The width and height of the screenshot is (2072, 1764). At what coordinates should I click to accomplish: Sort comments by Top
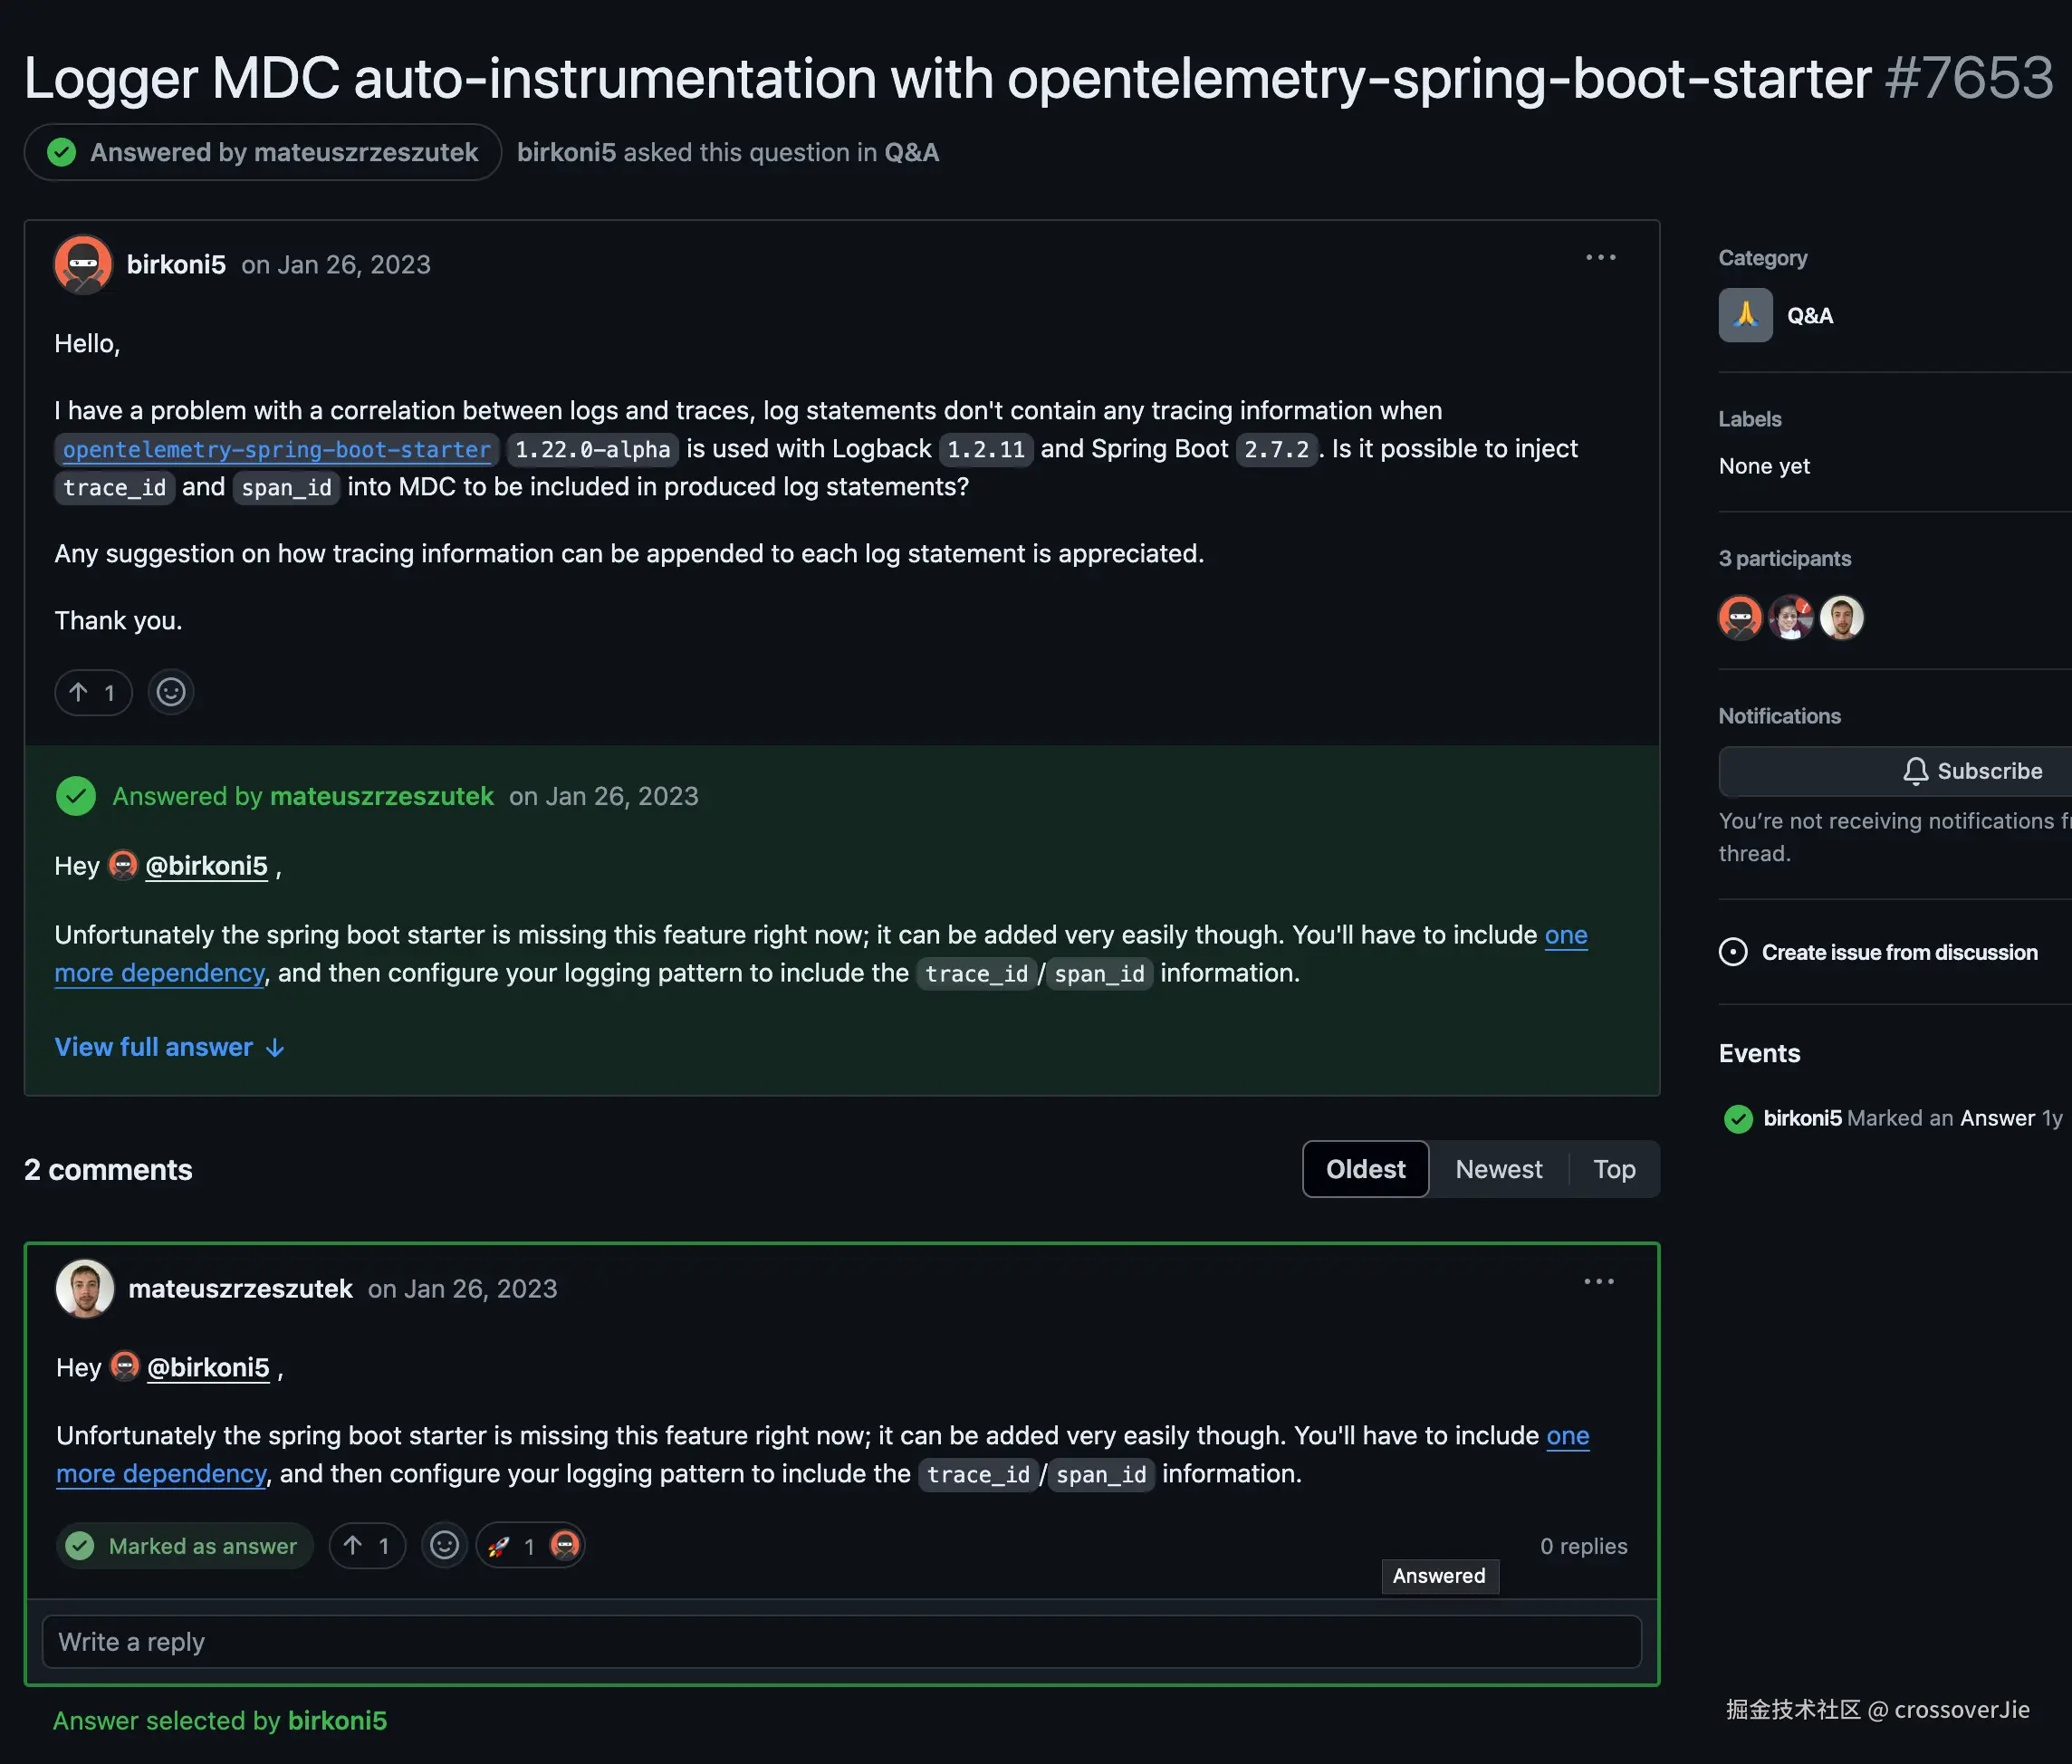(1614, 1169)
